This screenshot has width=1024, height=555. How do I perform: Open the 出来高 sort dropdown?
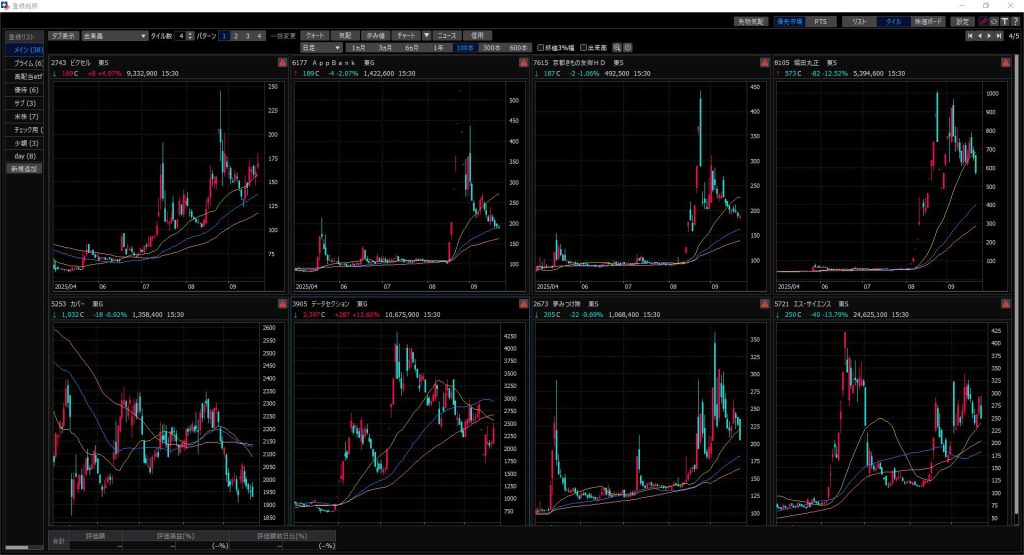click(114, 35)
